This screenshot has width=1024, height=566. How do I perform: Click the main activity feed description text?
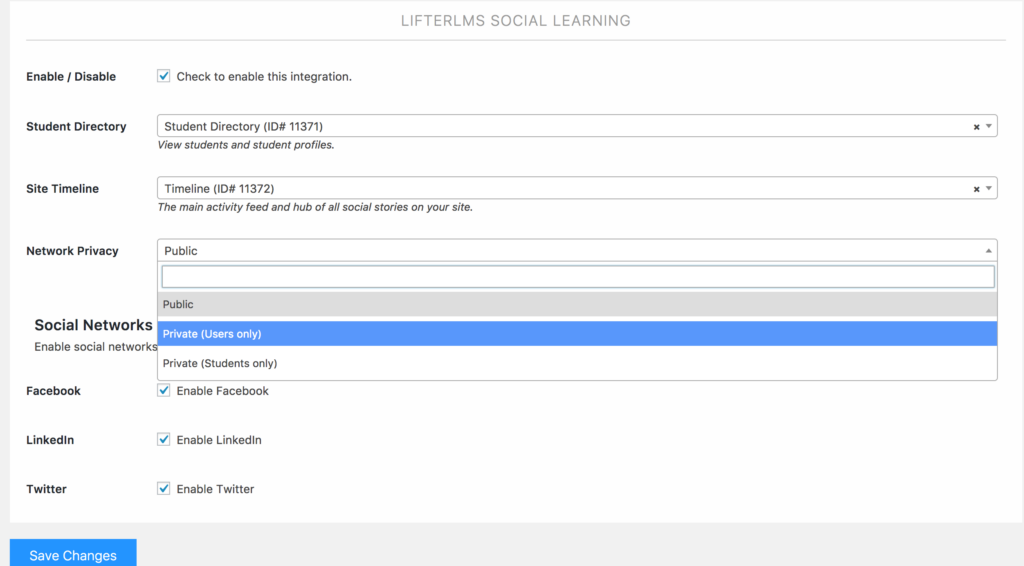pos(315,207)
